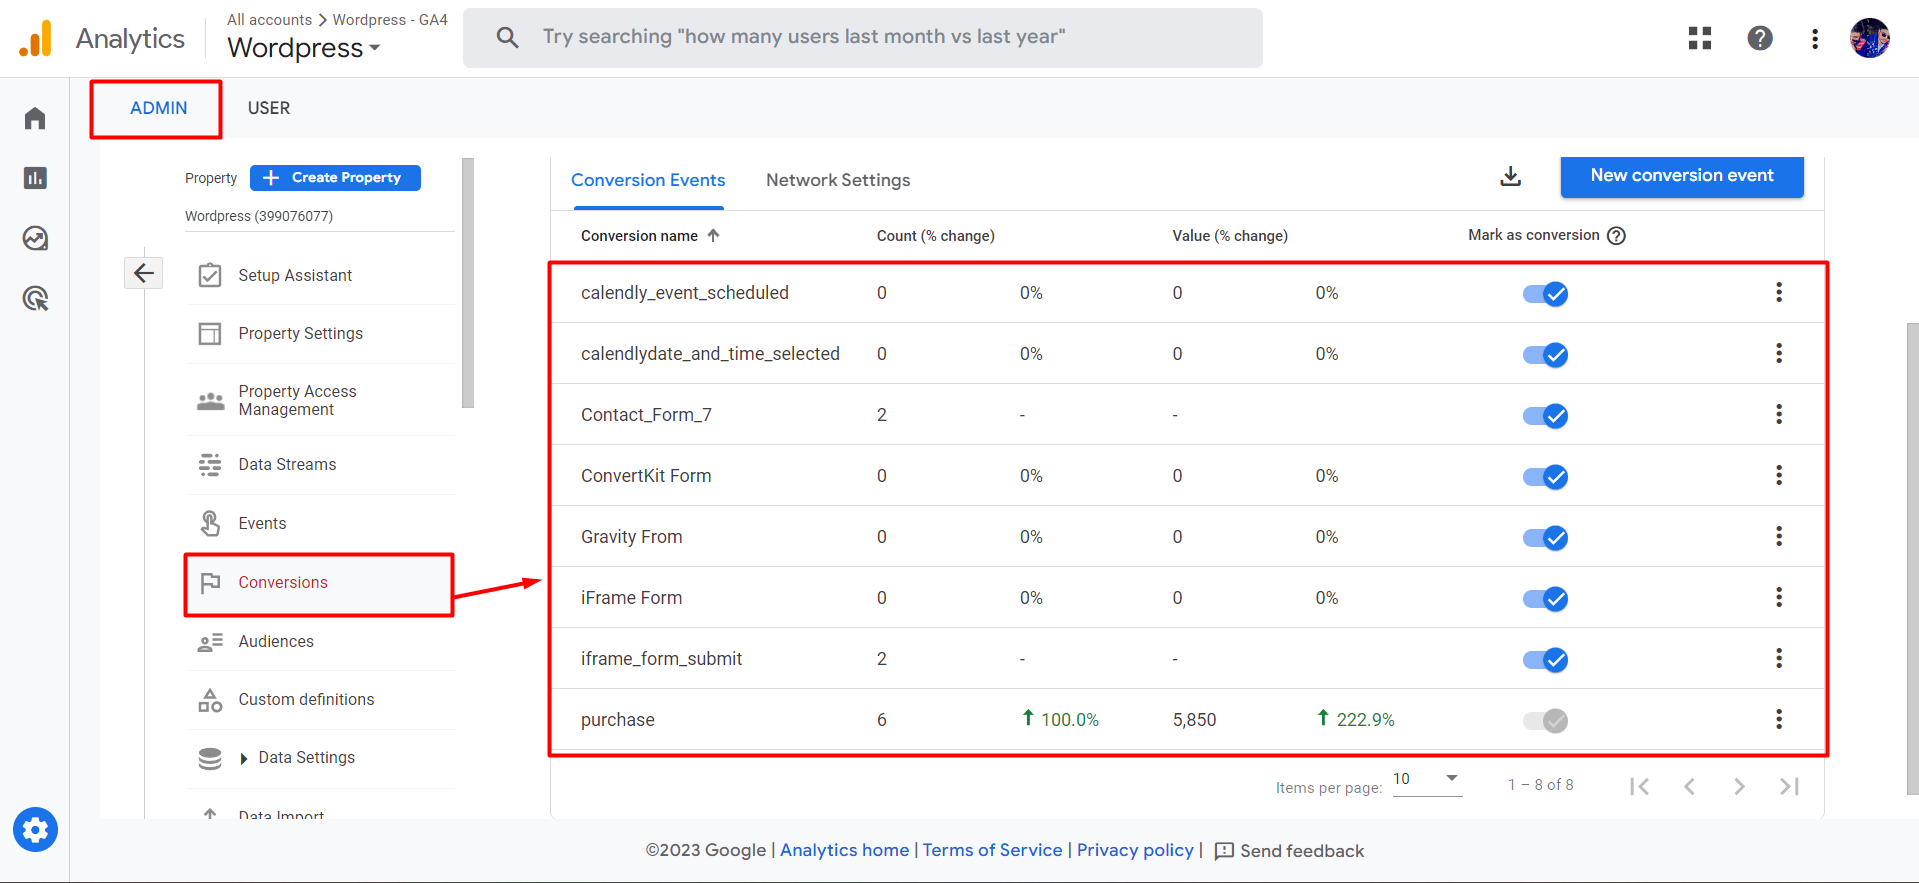Disable conversion toggle for calendly_event_scheduled

[x=1545, y=294]
